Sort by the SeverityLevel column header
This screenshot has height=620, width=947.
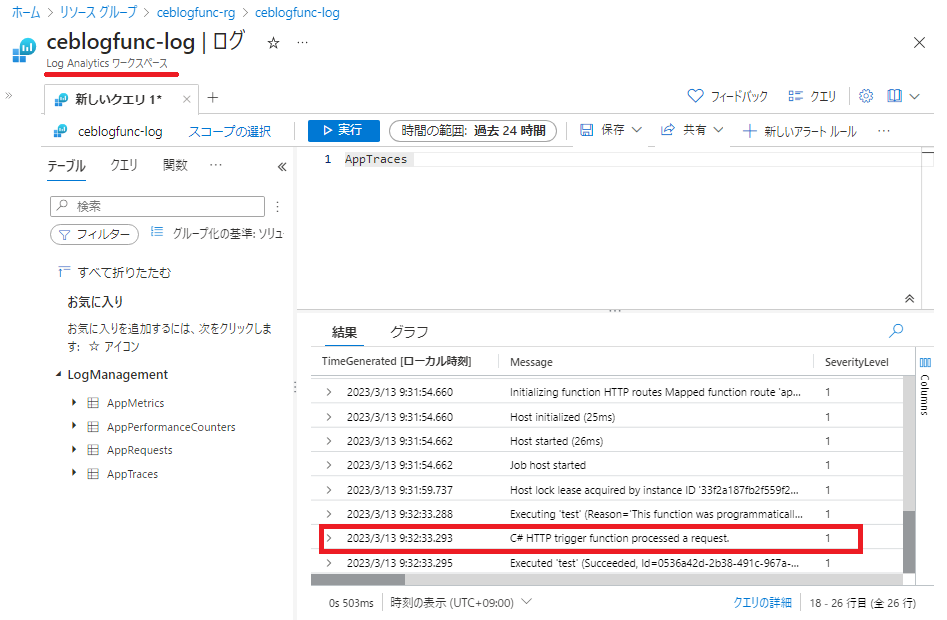click(856, 362)
